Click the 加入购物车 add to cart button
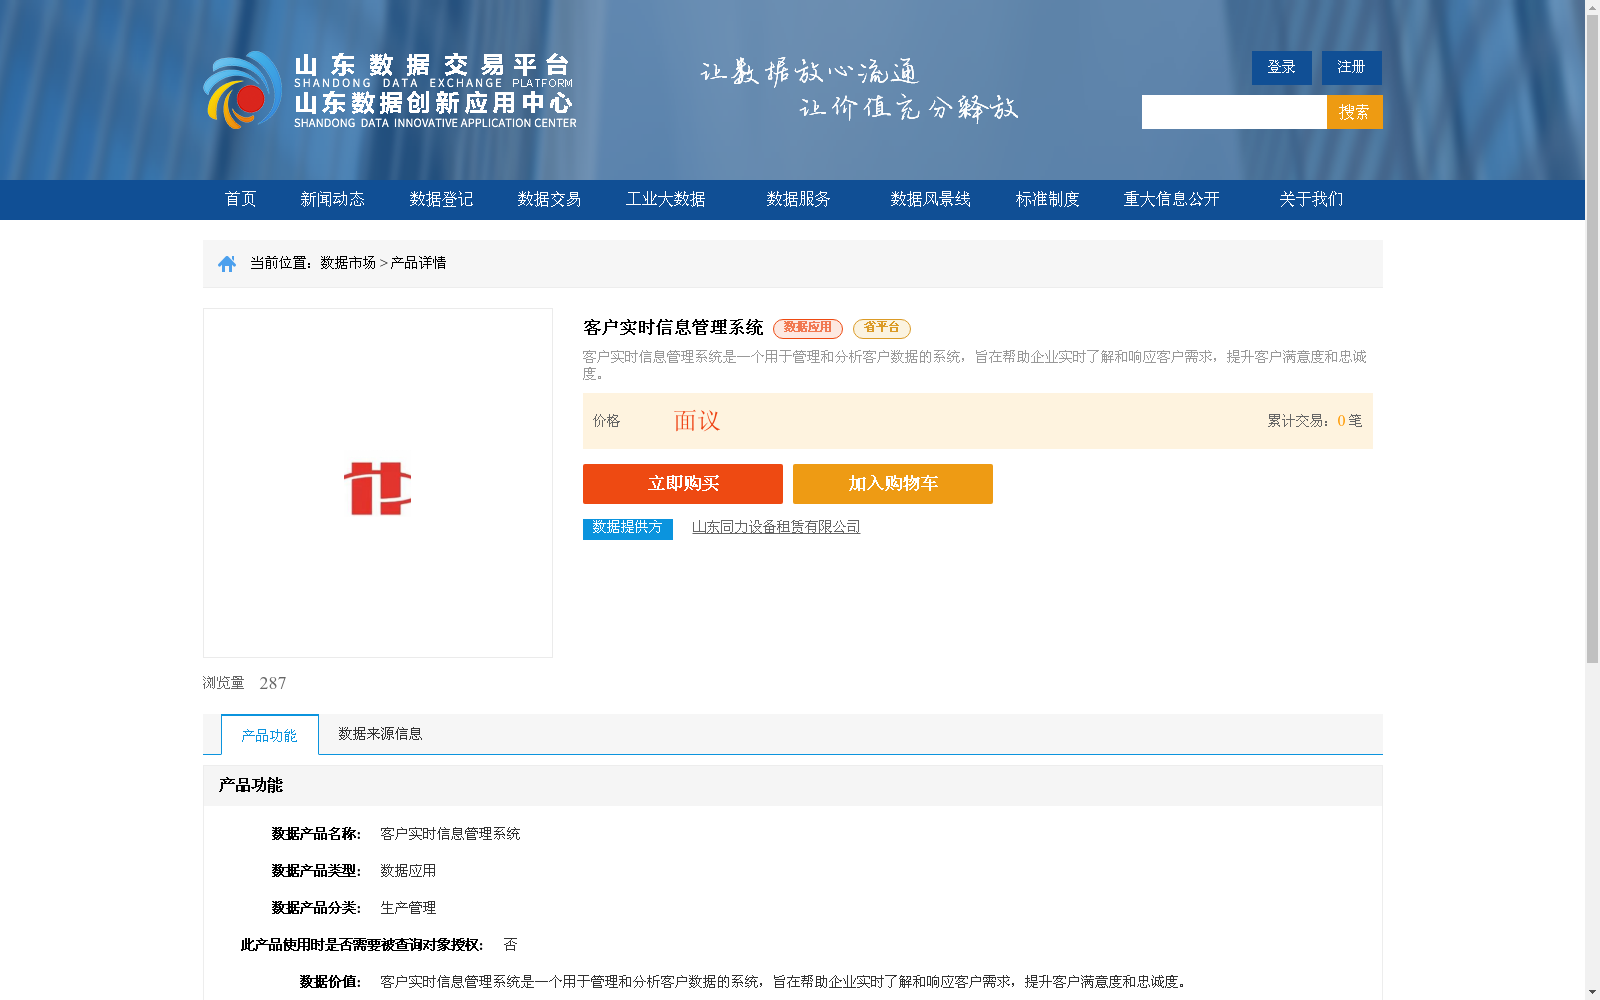1600x1000 pixels. tap(893, 484)
